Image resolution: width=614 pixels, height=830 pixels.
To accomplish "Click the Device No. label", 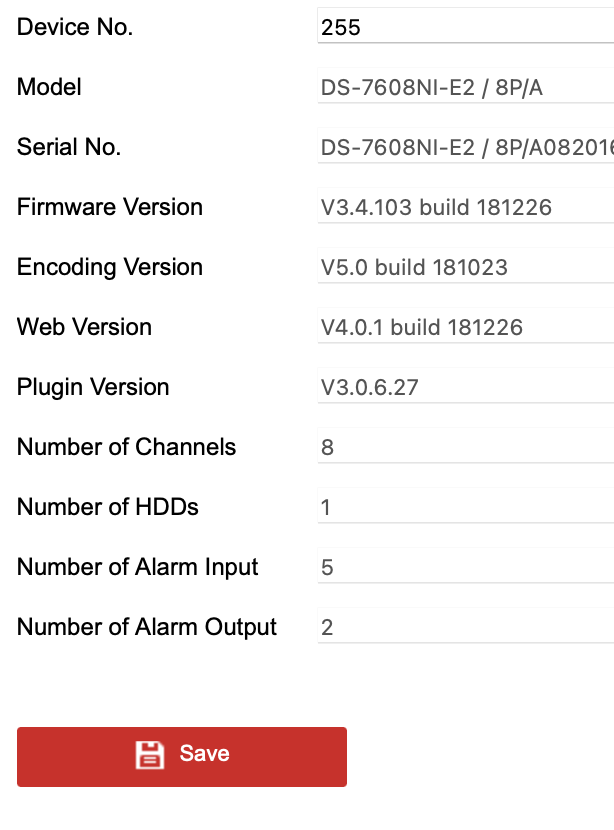I will coord(74,27).
